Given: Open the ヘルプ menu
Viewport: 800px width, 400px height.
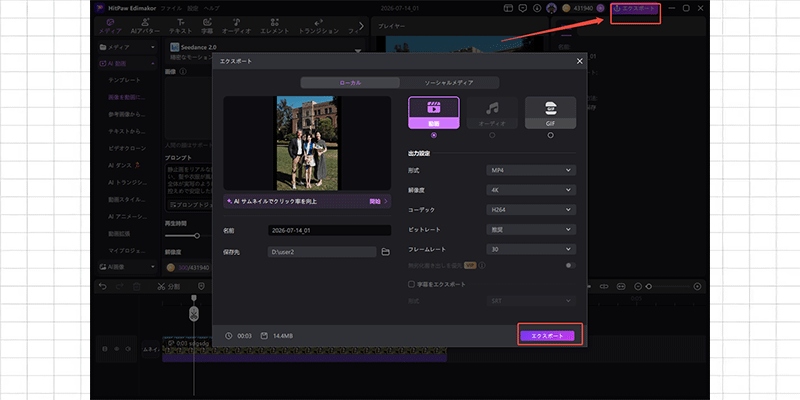Looking at the screenshot, I should pyautogui.click(x=211, y=9).
